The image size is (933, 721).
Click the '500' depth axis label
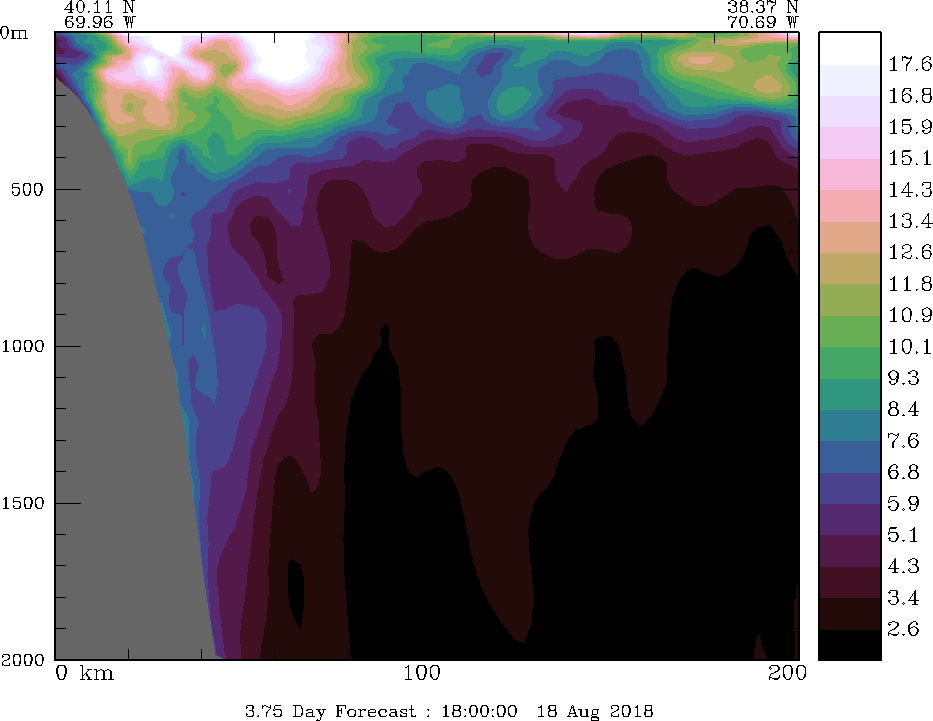[x=27, y=189]
